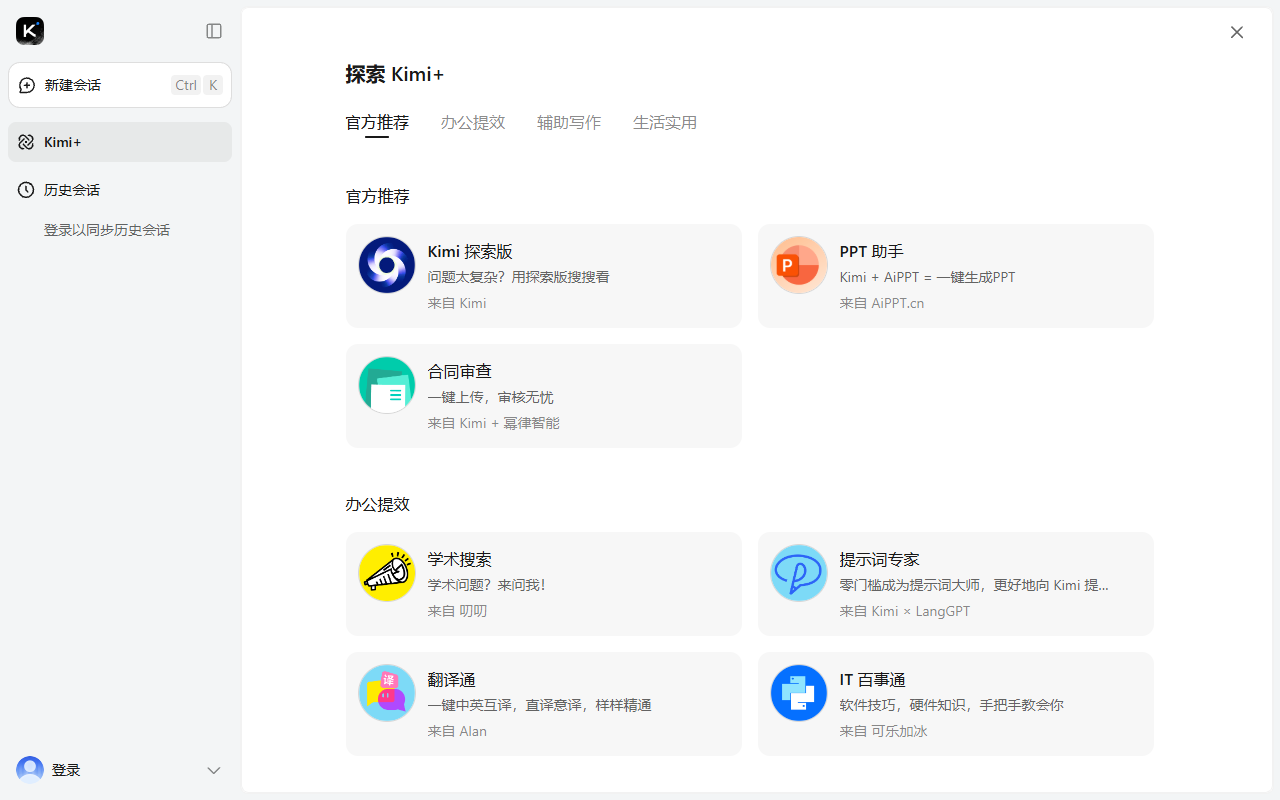Click text 来自 Kimi + 幂律智能
1280x800 pixels.
click(x=494, y=423)
